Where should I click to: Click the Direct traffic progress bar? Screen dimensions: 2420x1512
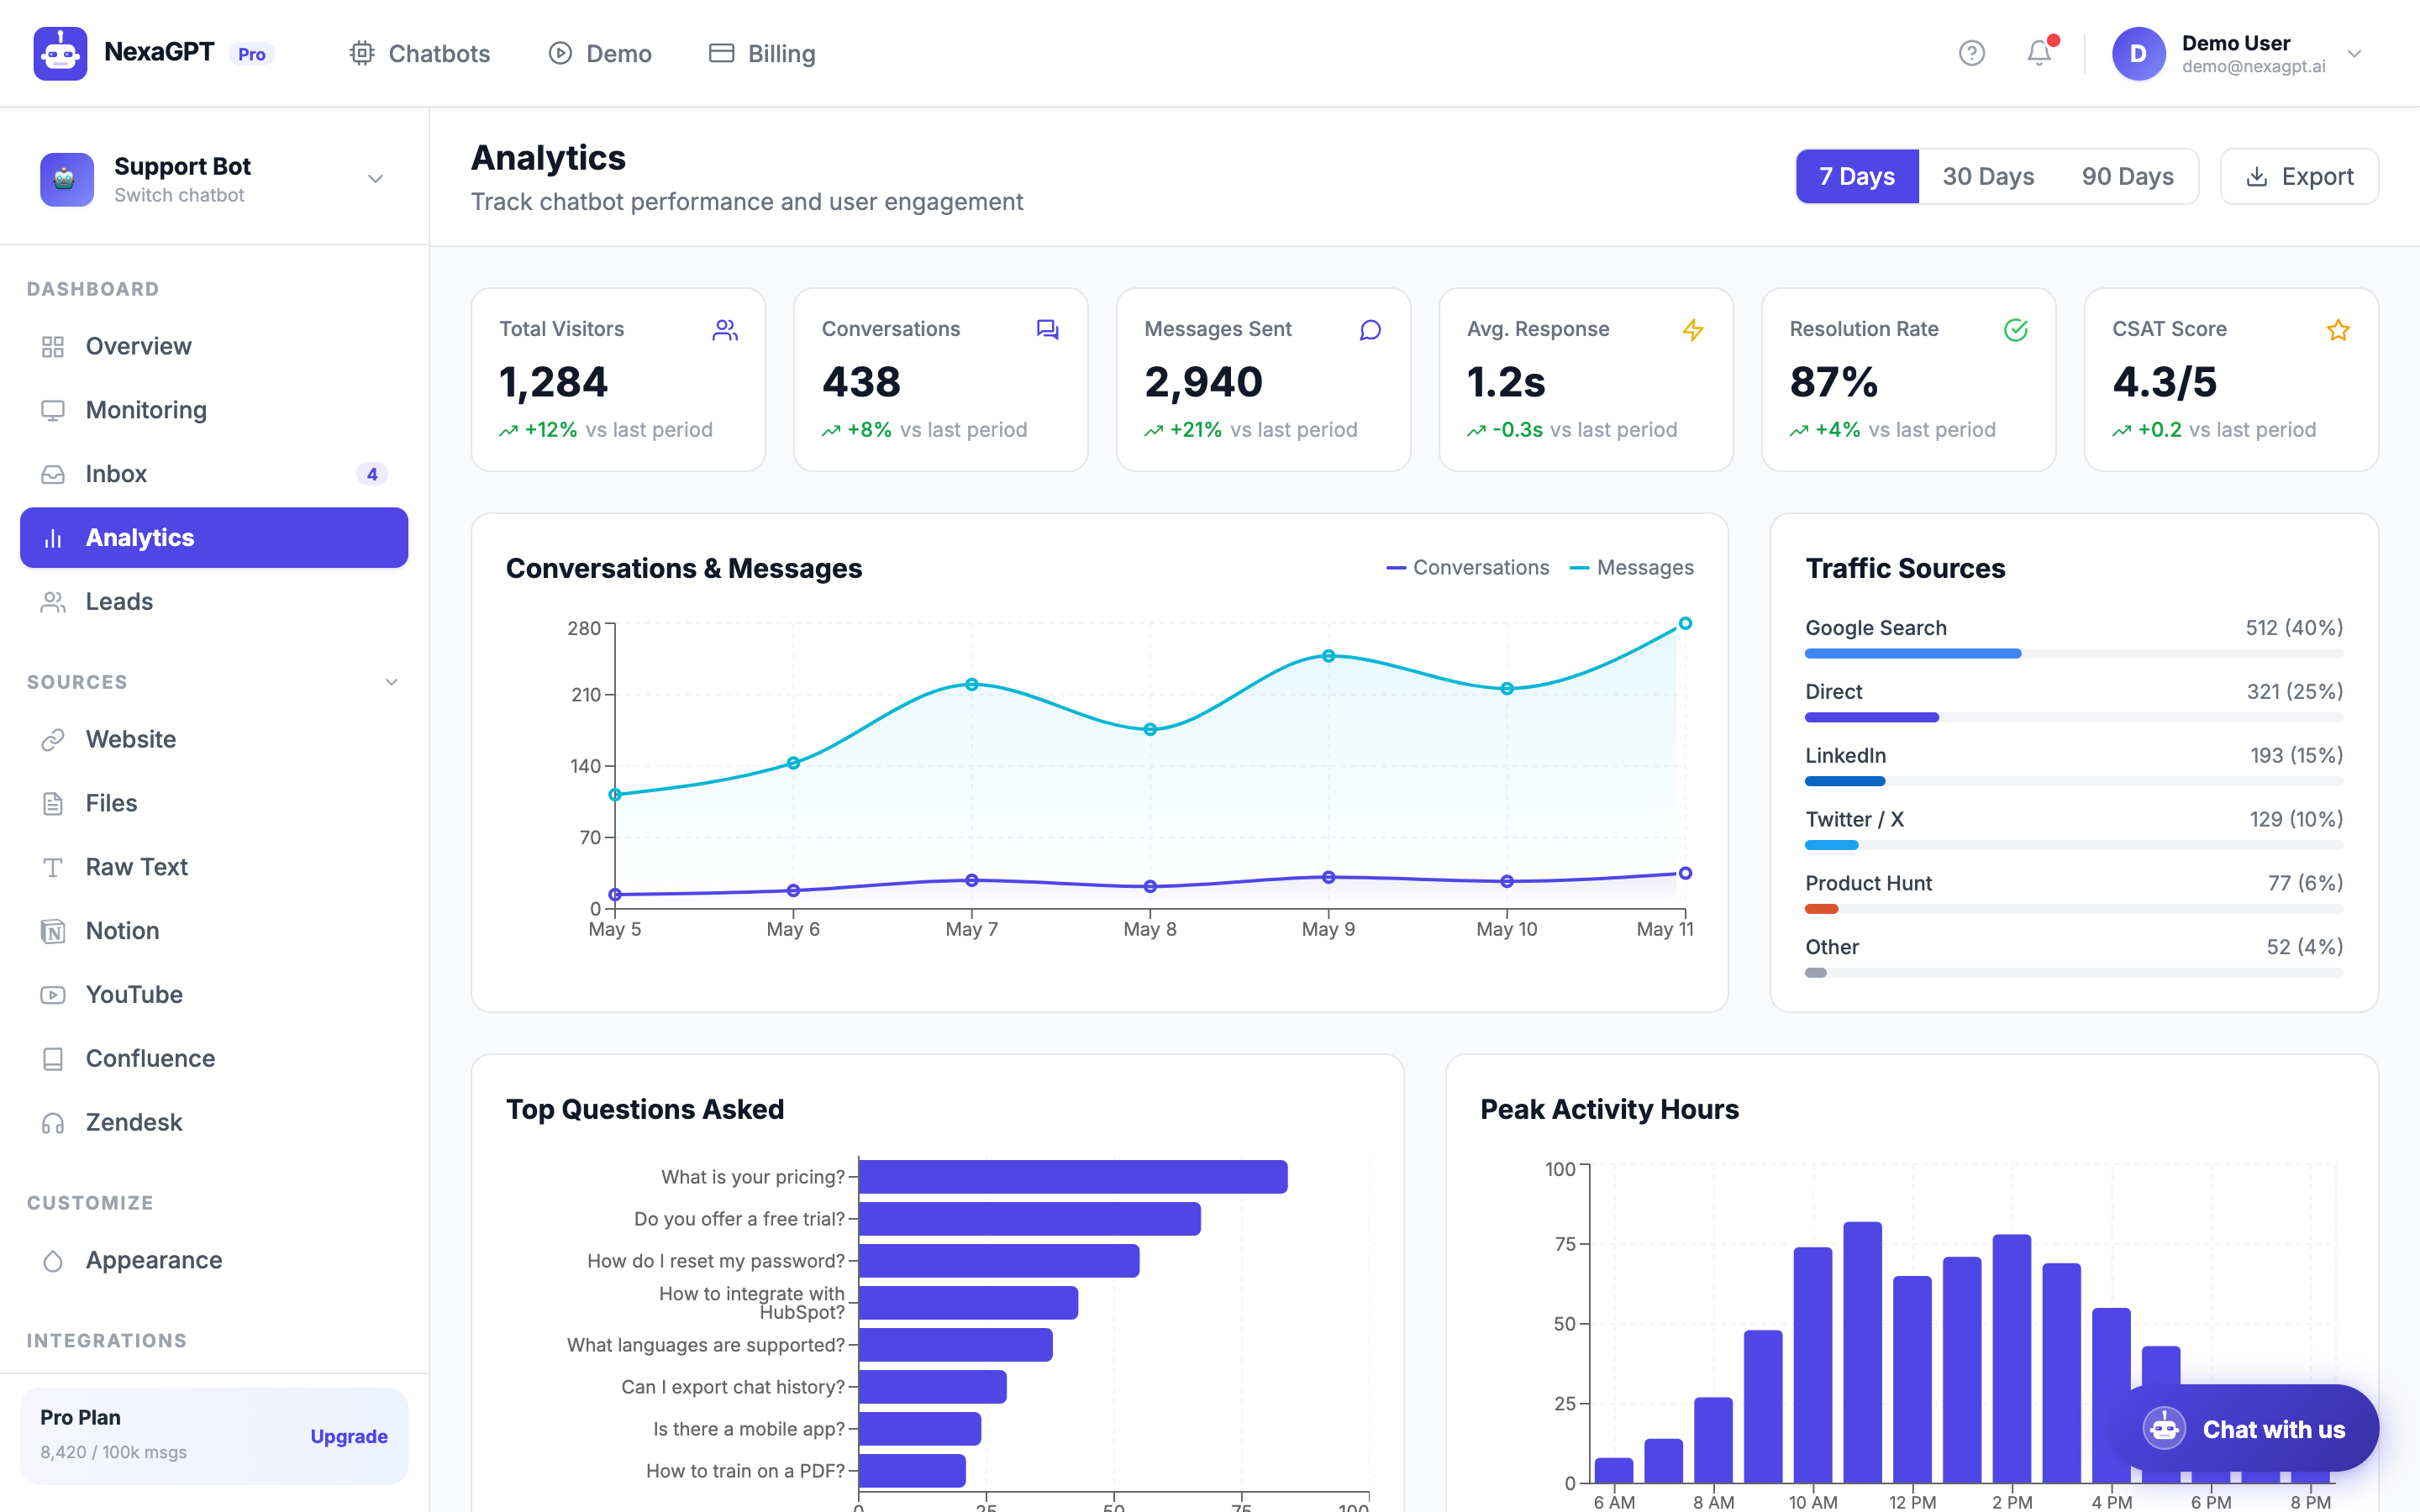pos(2074,718)
